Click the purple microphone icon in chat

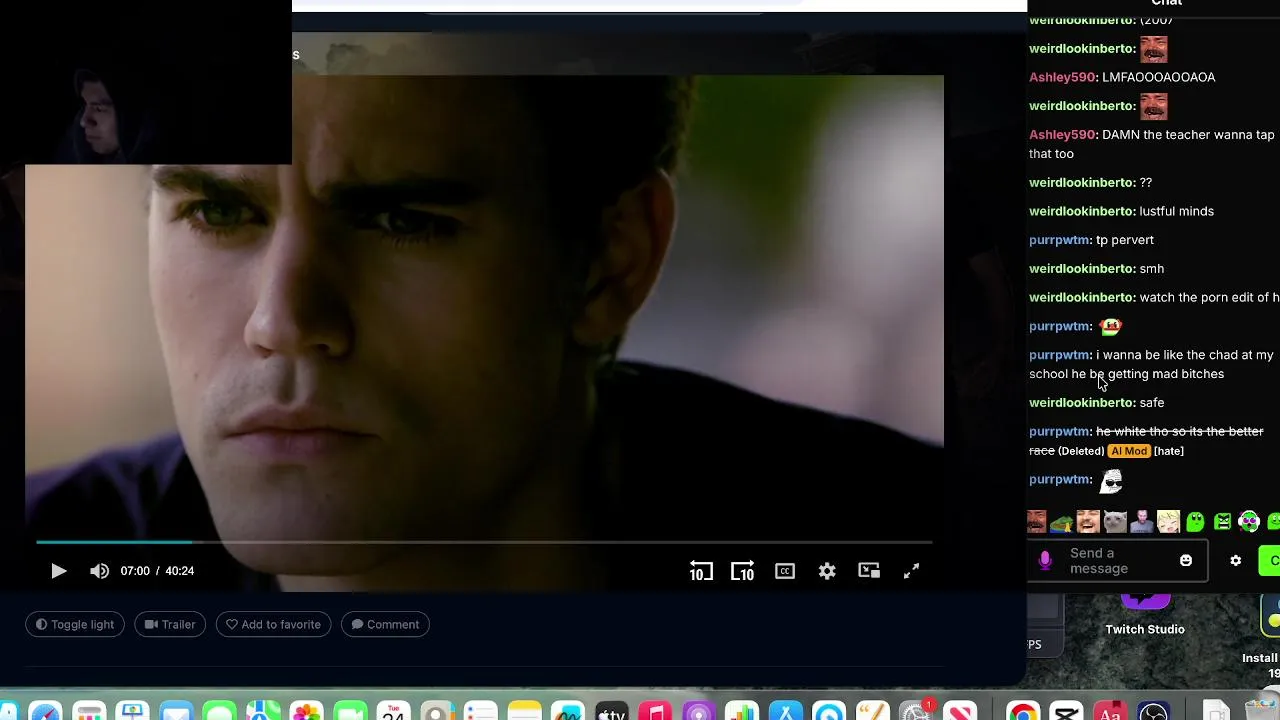[x=1045, y=561]
